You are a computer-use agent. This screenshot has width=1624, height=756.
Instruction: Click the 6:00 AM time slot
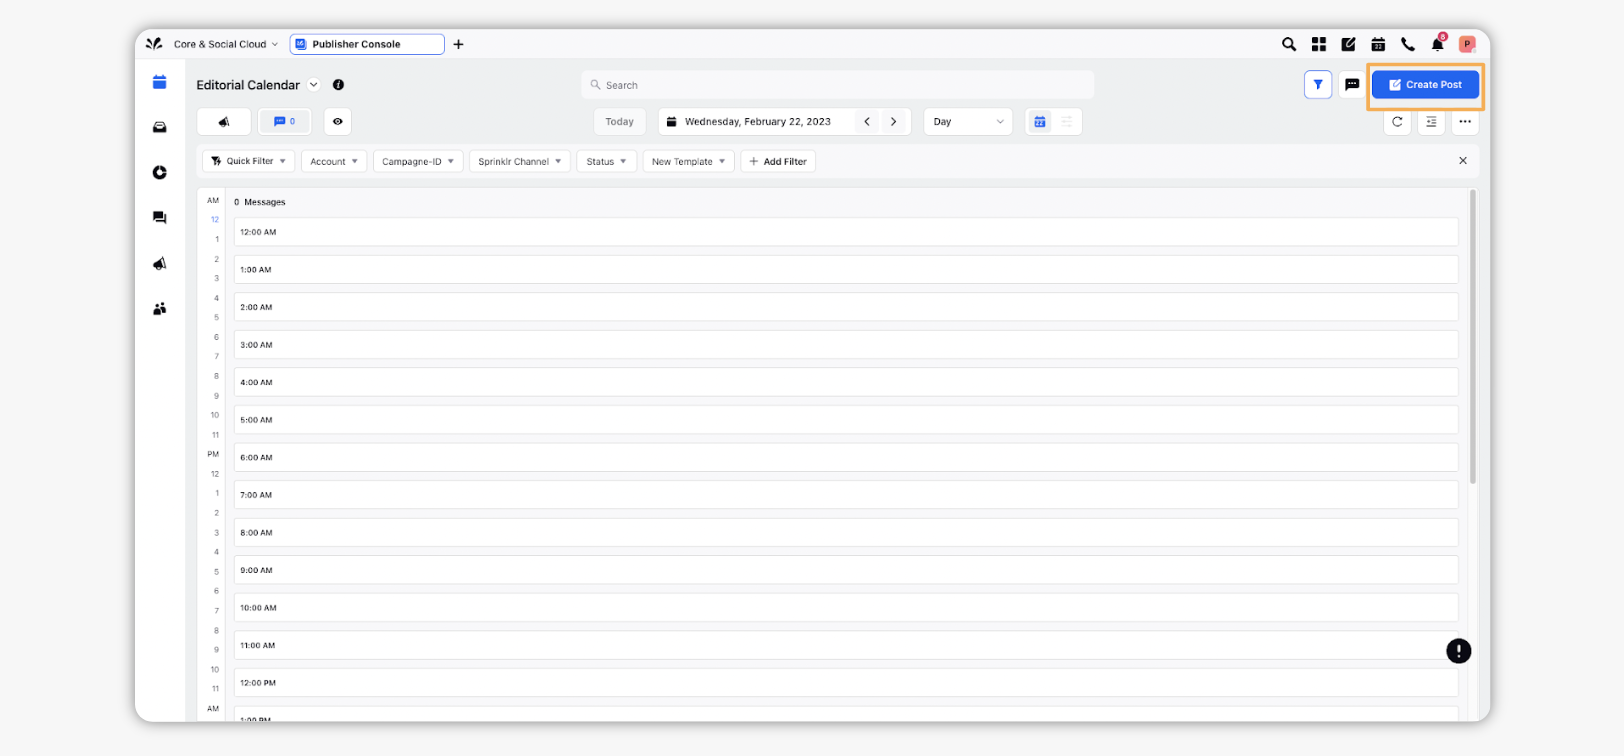pos(846,457)
